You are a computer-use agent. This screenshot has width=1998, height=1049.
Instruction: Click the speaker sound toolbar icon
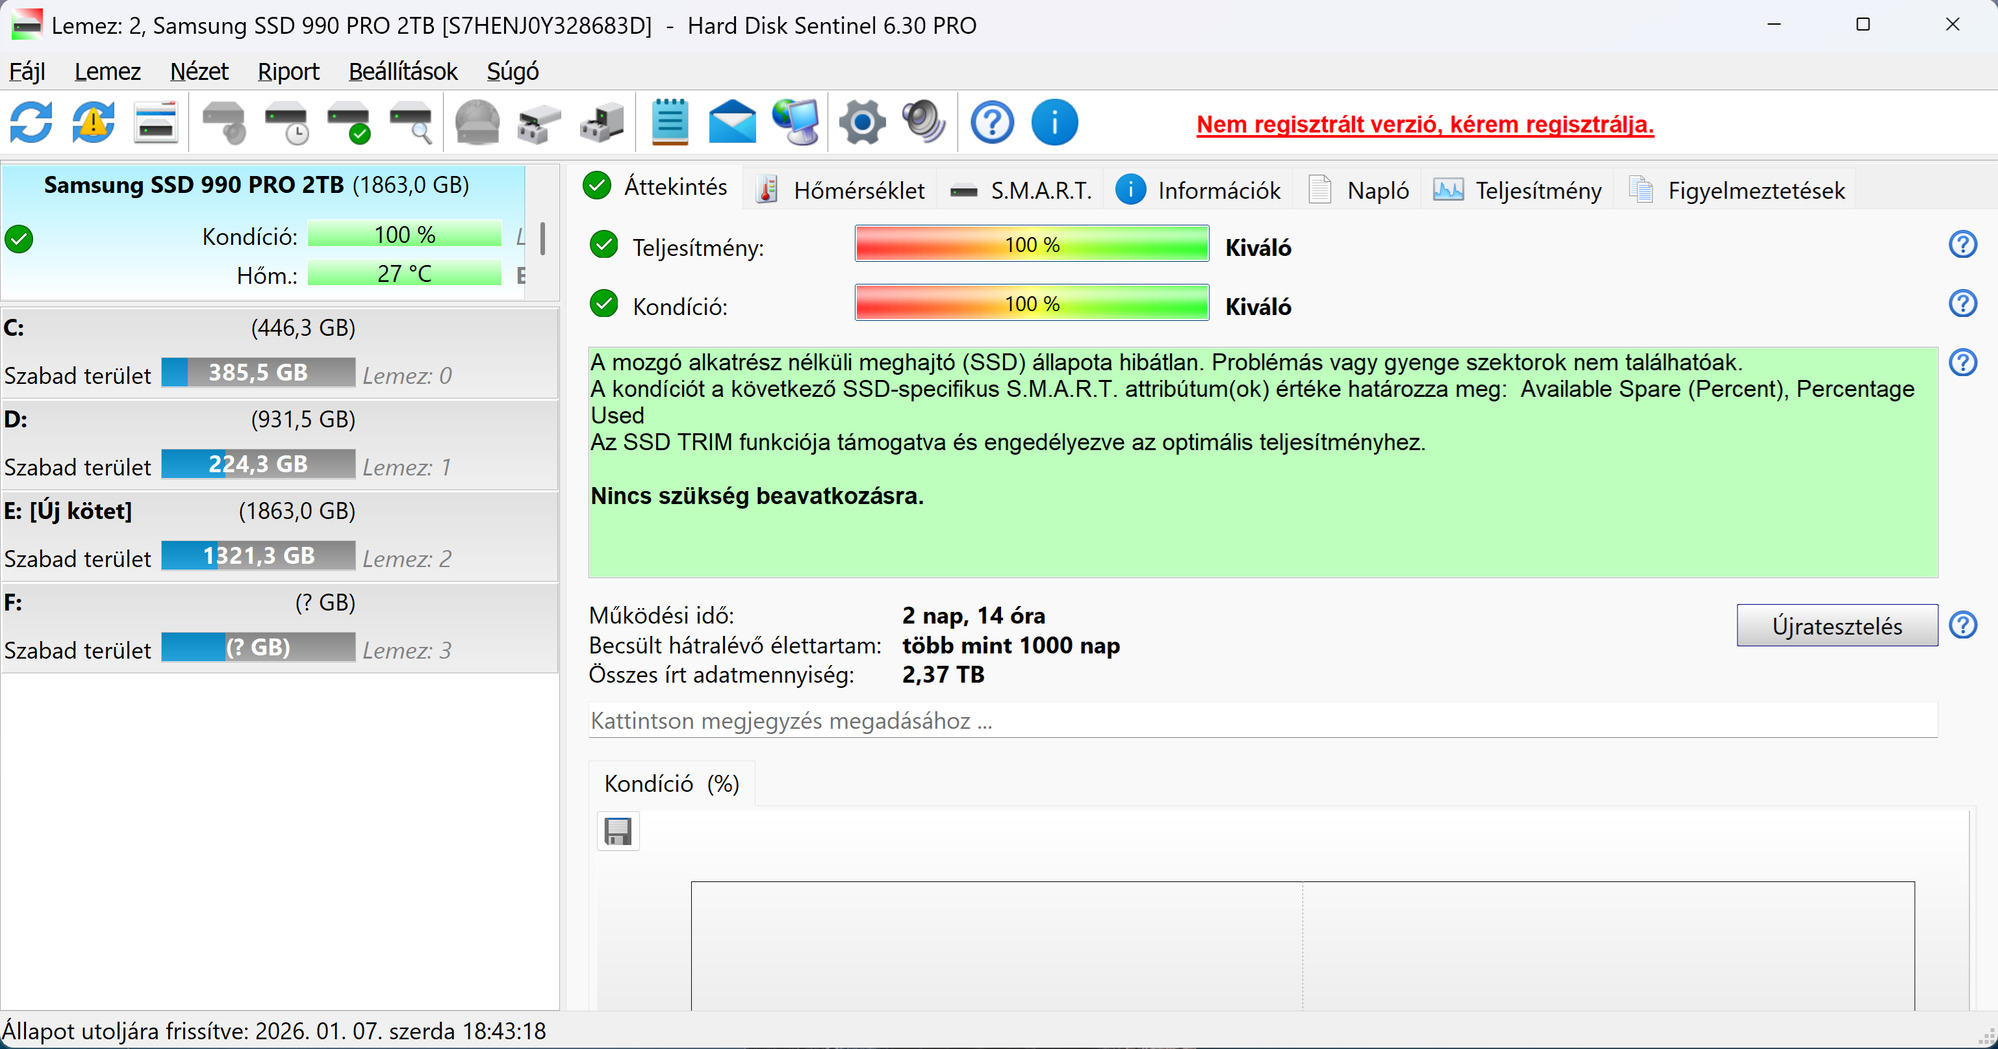click(924, 123)
